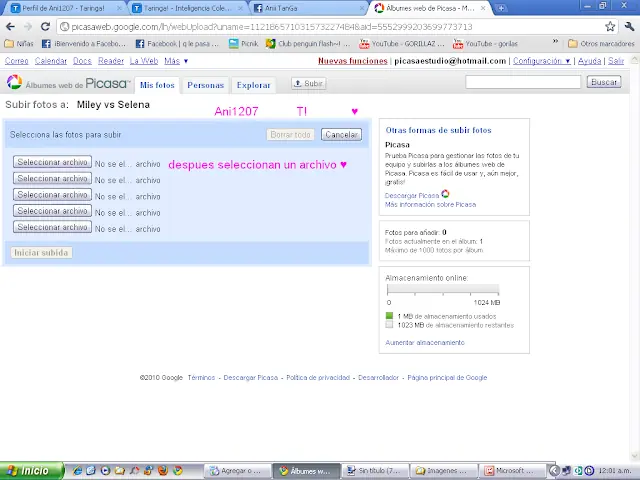This screenshot has height=480, width=640.
Task: Open the Bienvenido a Facebook bookmark
Action: [x=84, y=44]
